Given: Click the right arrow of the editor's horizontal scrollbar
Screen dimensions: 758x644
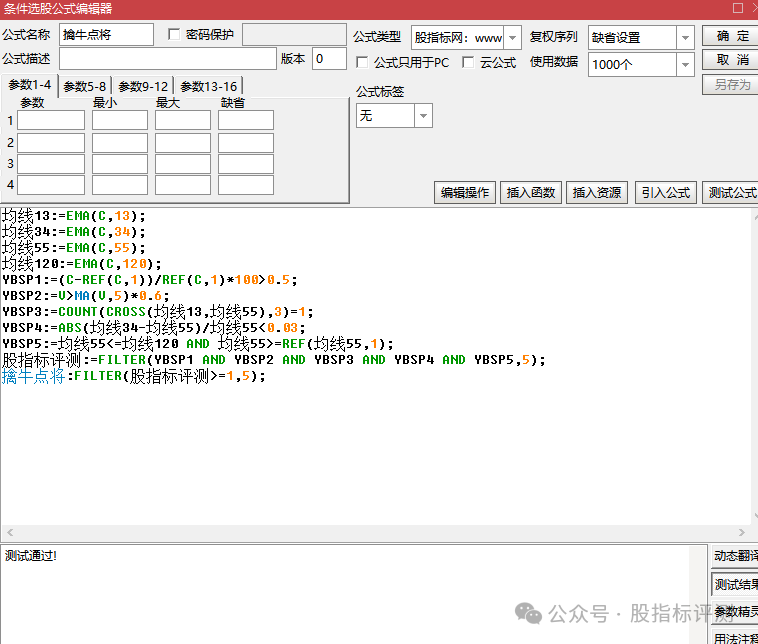Looking at the screenshot, I should pyautogui.click(x=741, y=533).
